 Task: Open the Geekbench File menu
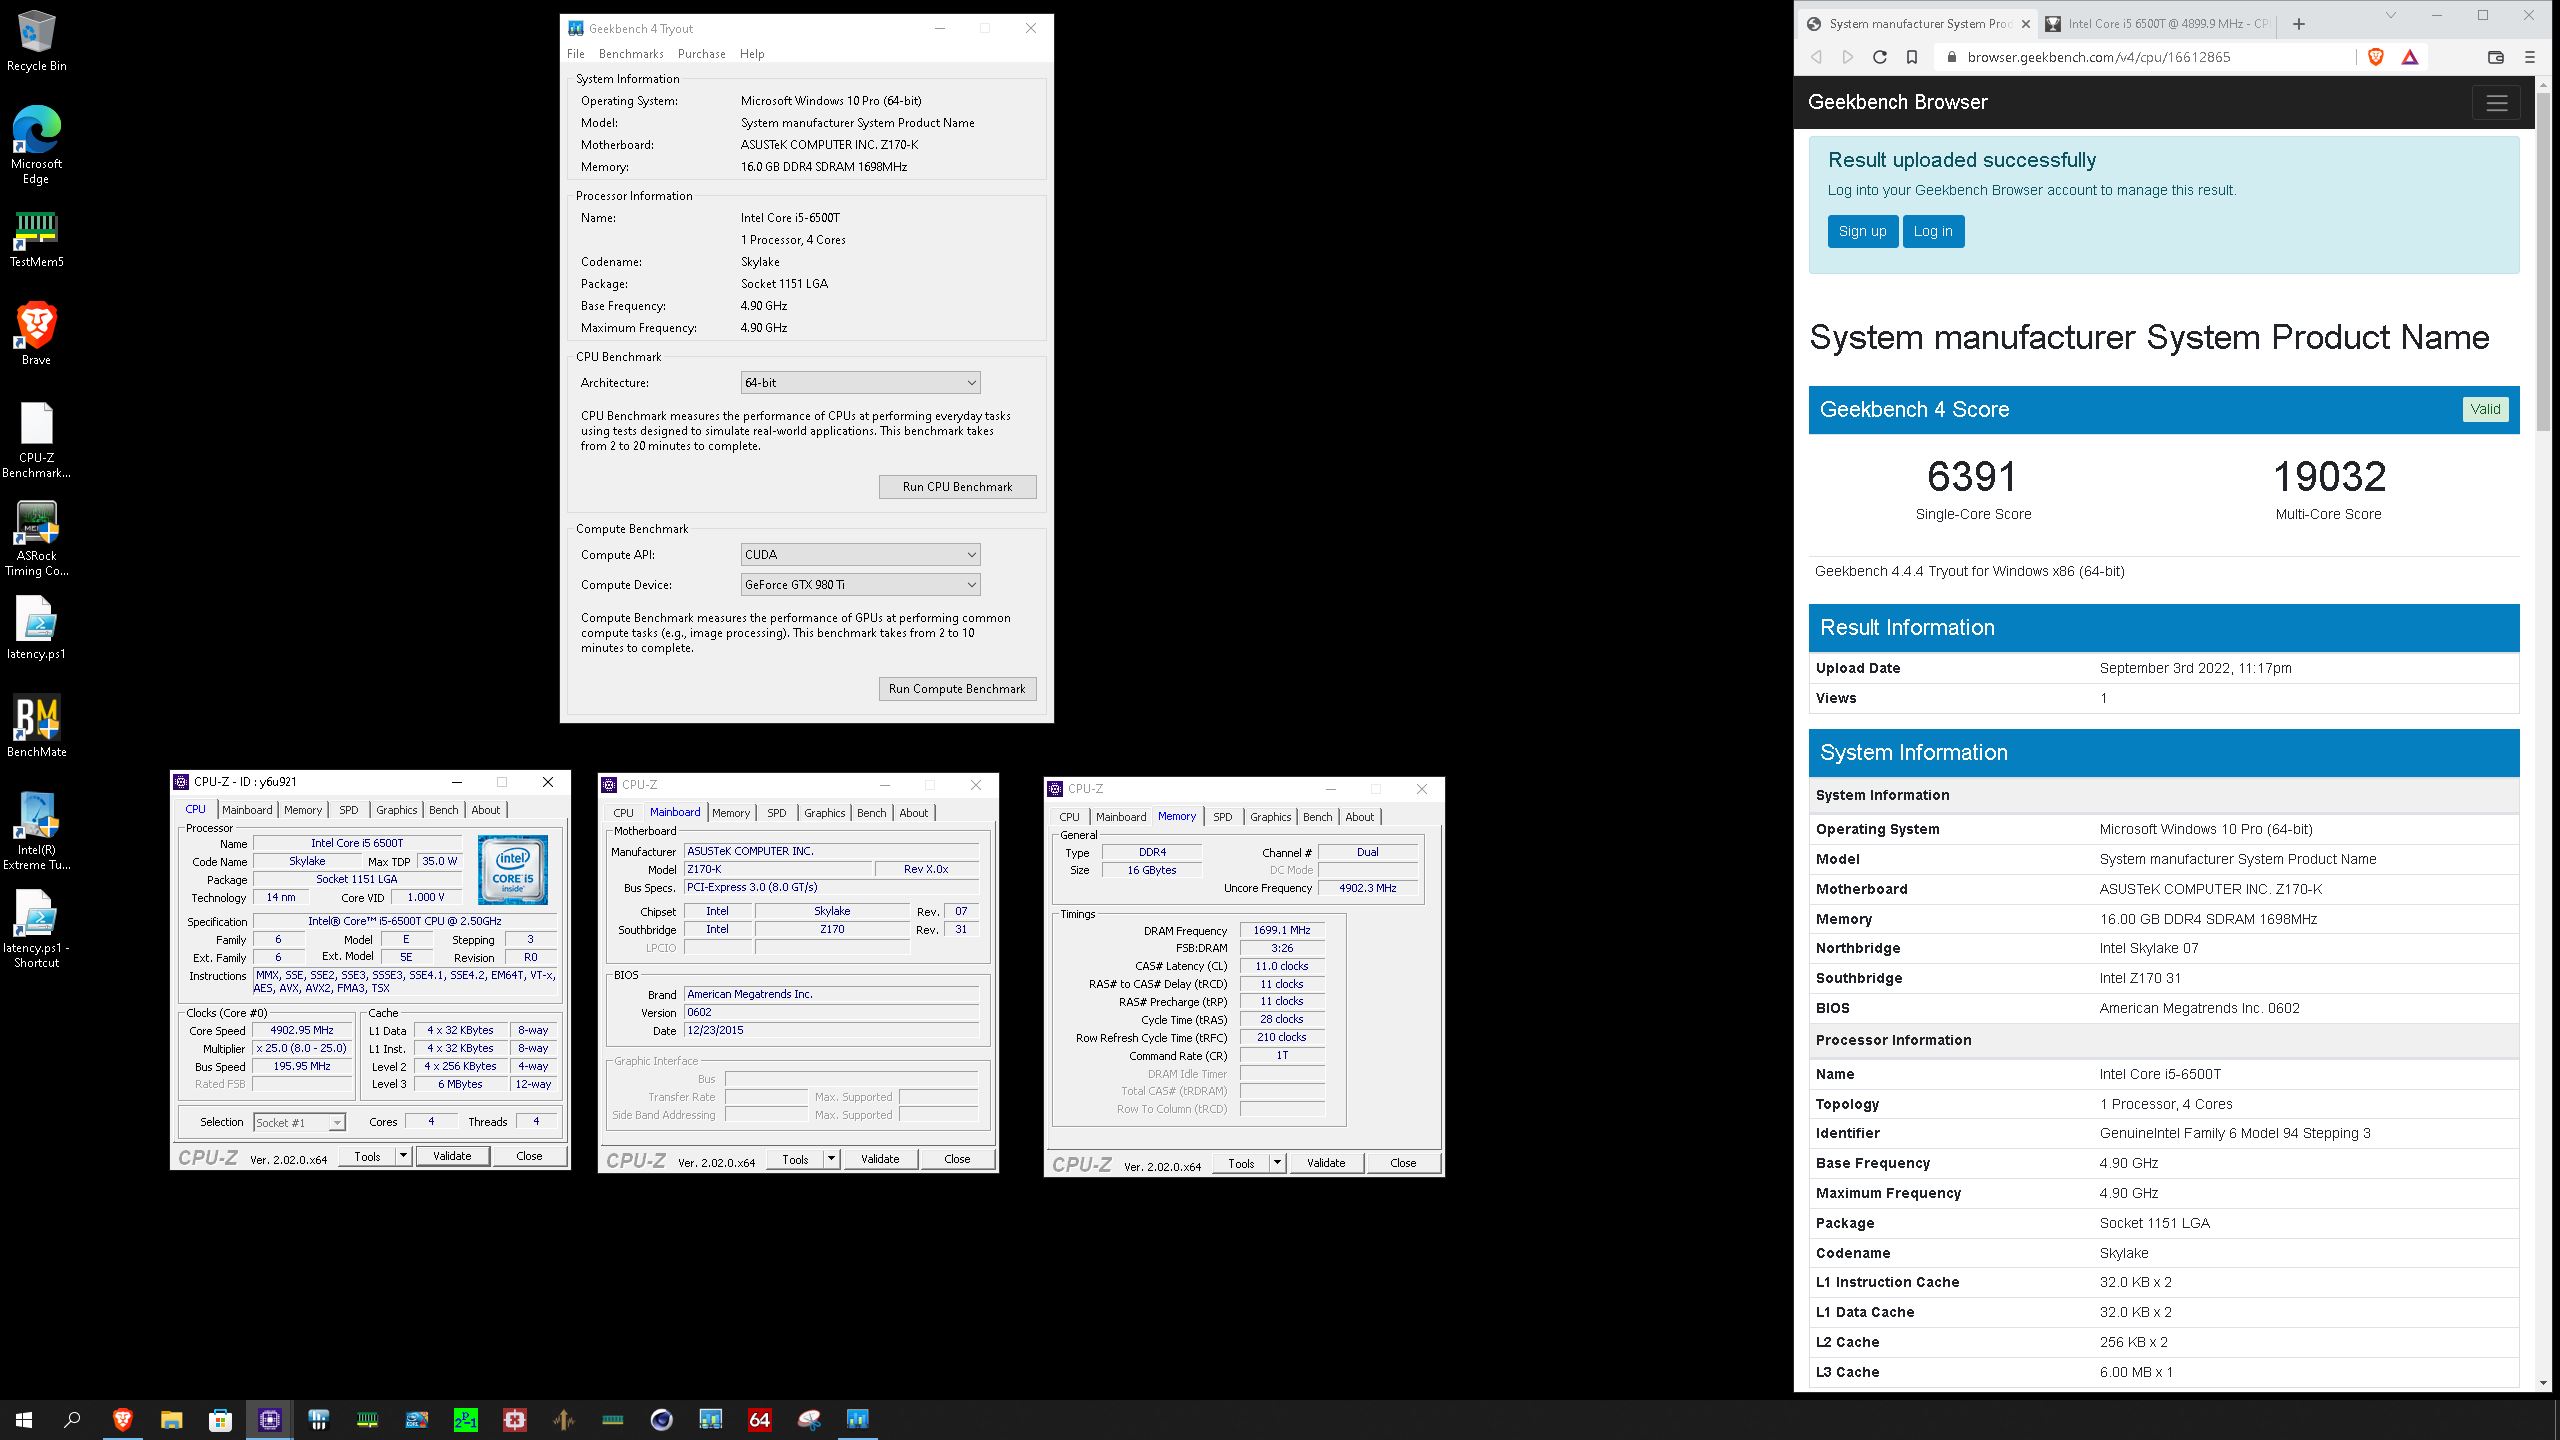click(x=576, y=54)
